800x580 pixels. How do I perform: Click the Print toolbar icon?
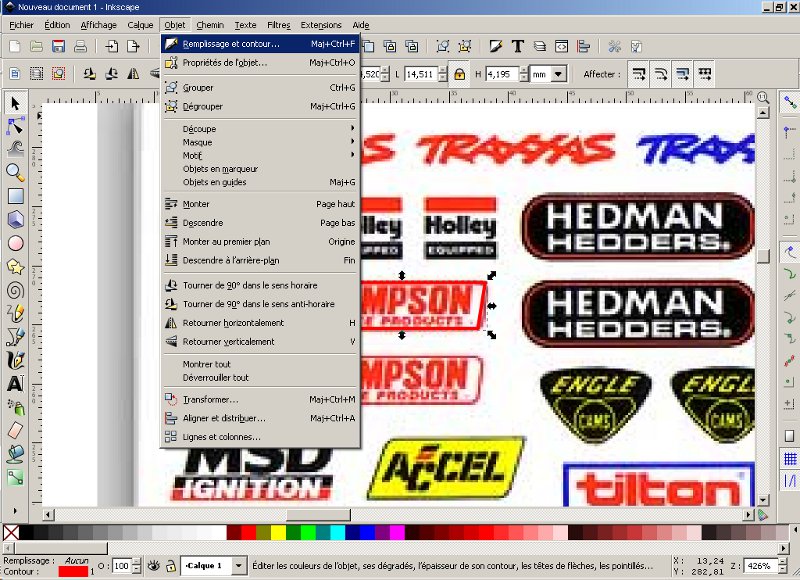80,46
